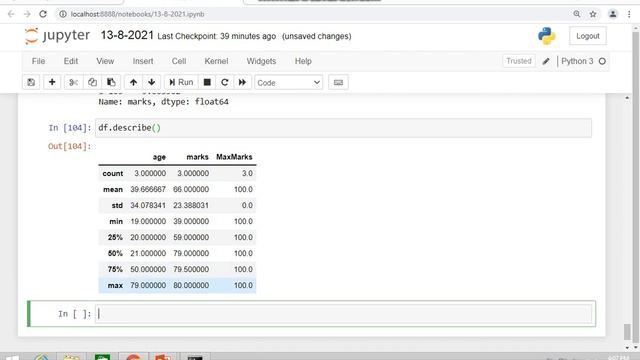This screenshot has height=360, width=640.
Task: Click the browser back arrow
Action: pos(11,14)
